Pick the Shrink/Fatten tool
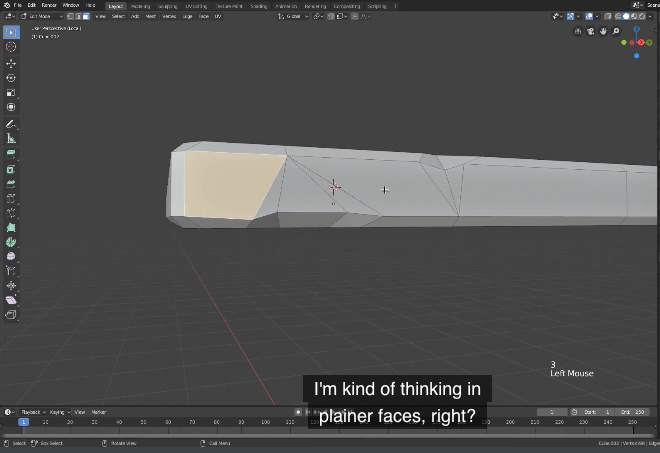Viewport: 660px width, 453px height. coord(11,285)
